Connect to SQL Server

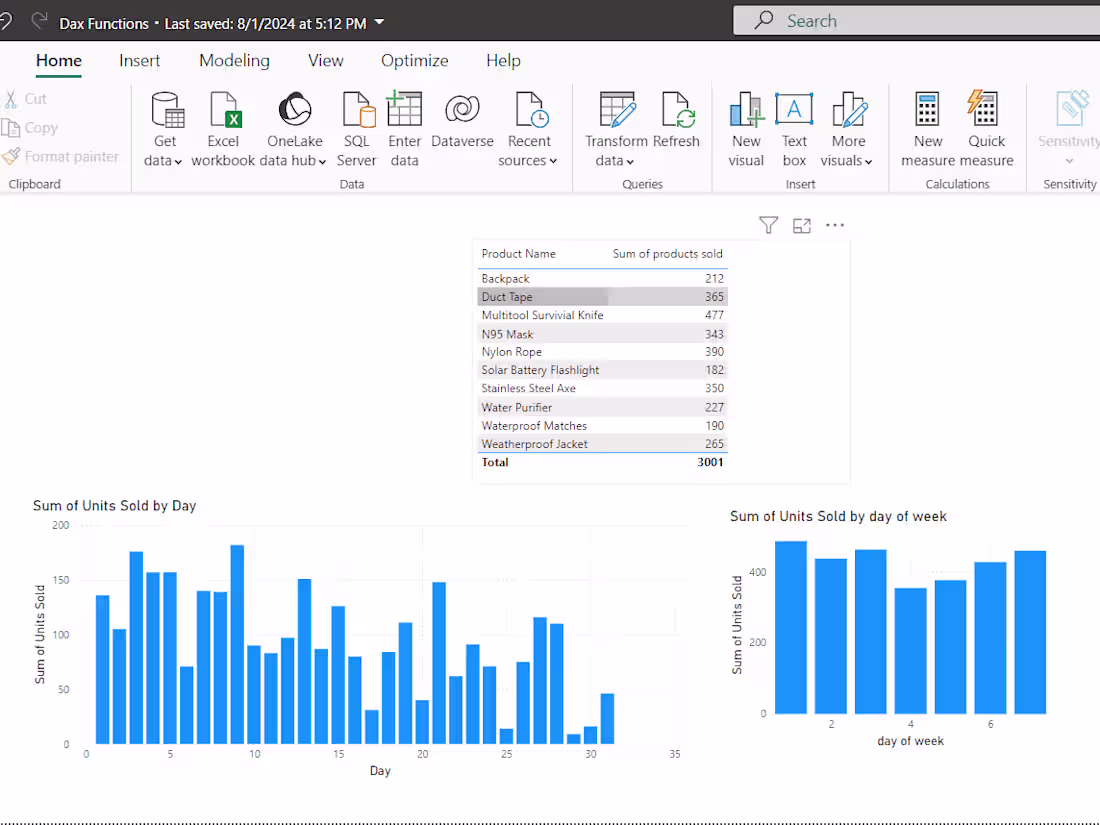click(357, 125)
